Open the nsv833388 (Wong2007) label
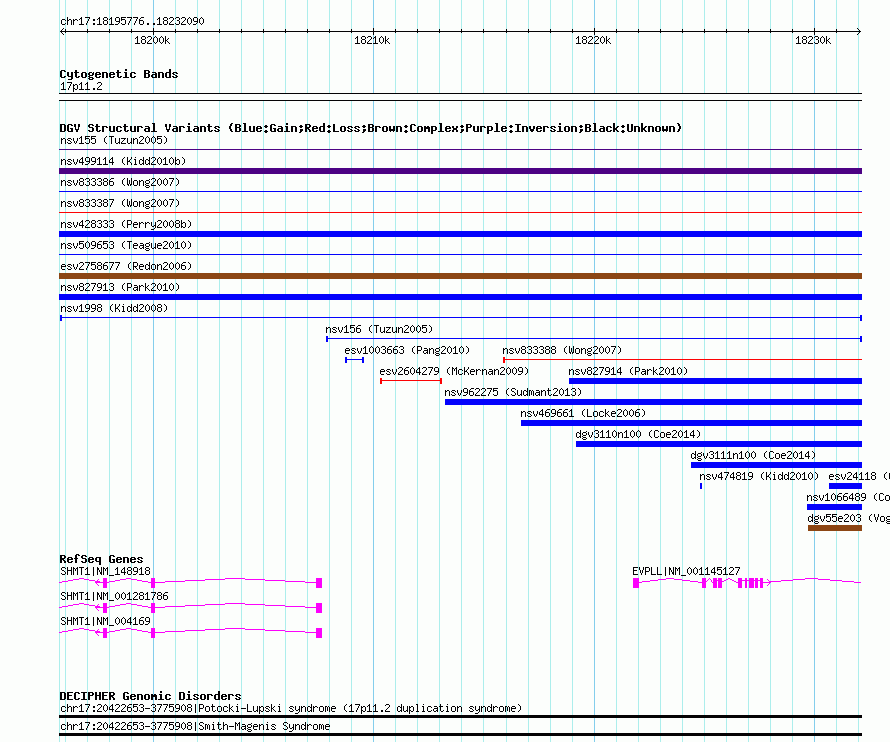This screenshot has height=742, width=890. tap(562, 350)
